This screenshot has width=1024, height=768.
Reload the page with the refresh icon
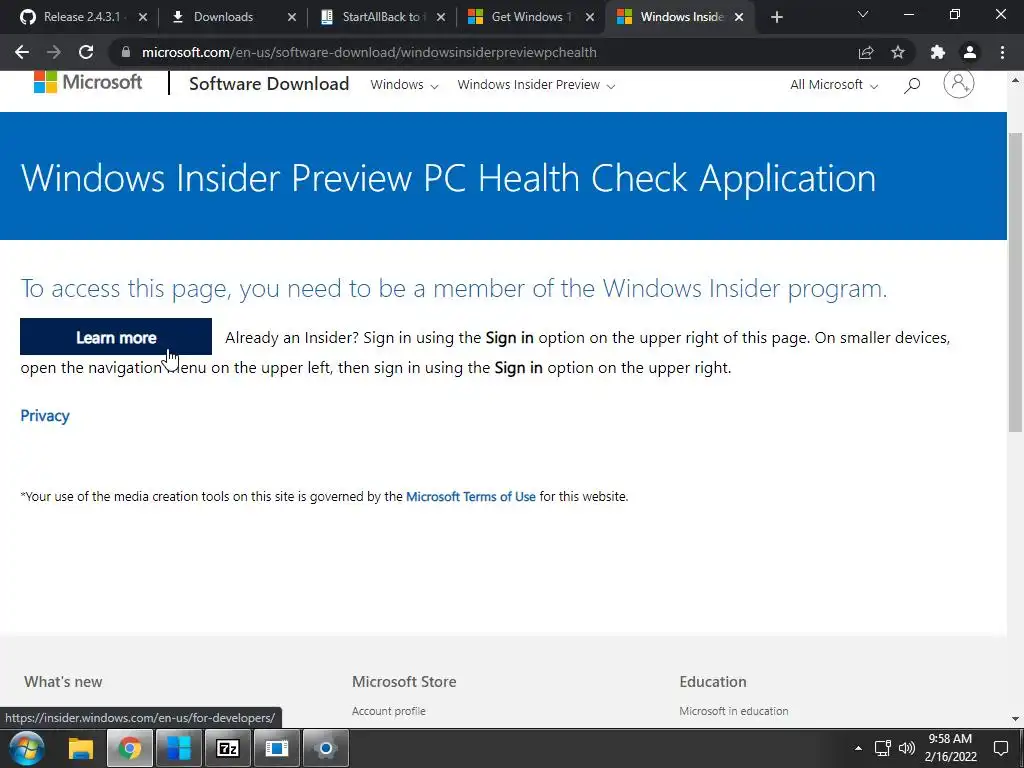[86, 52]
